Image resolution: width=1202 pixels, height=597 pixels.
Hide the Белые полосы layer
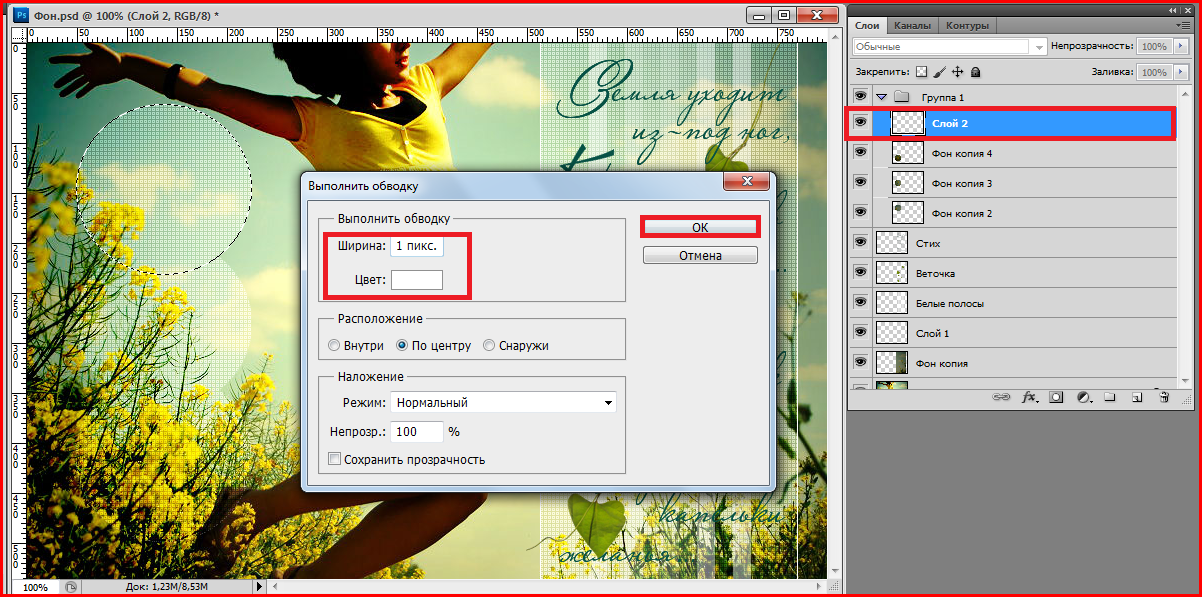860,303
